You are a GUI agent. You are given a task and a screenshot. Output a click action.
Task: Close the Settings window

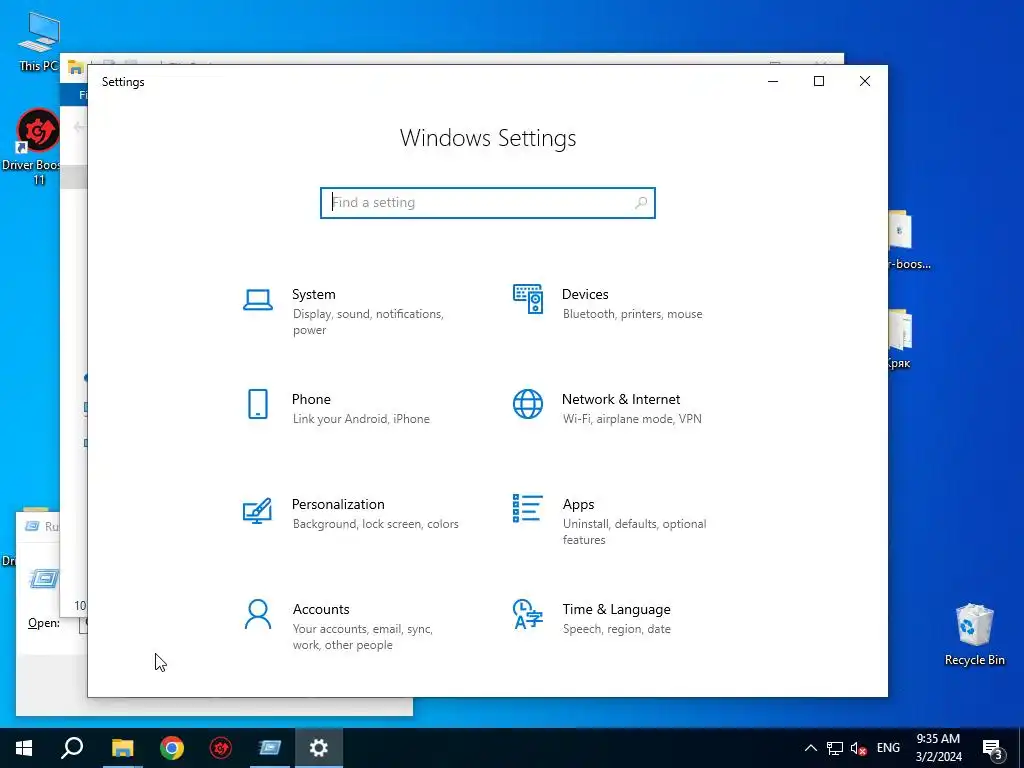865,81
